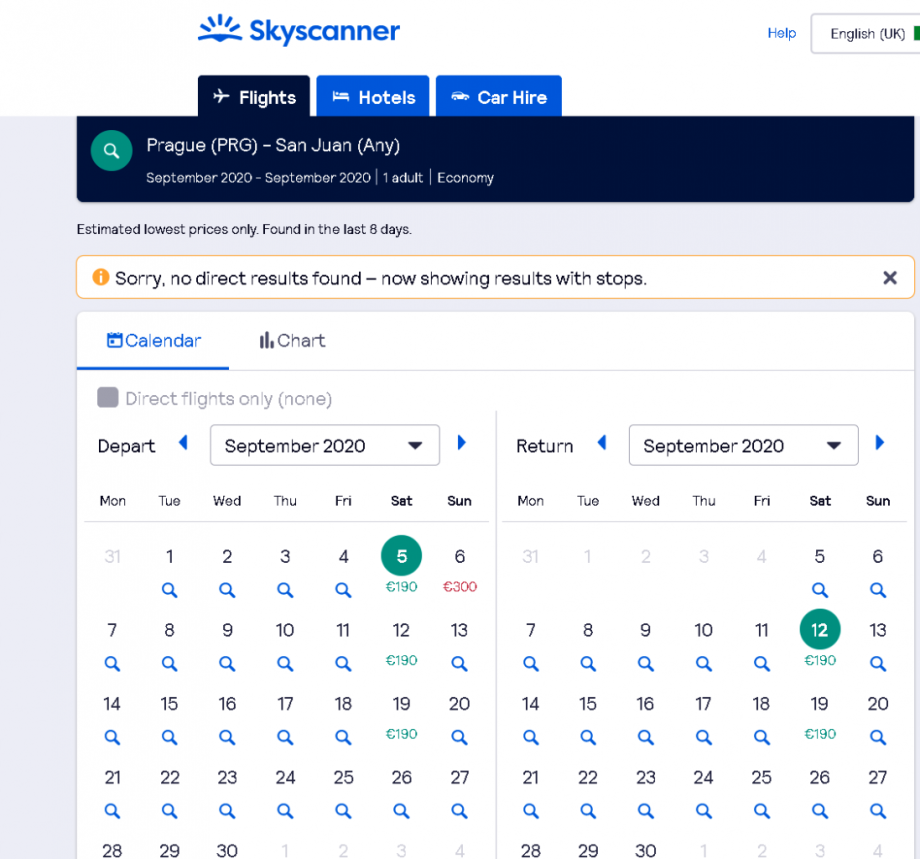Go to previous month in Return calendar
Image resolution: width=920 pixels, height=859 pixels.
601,443
